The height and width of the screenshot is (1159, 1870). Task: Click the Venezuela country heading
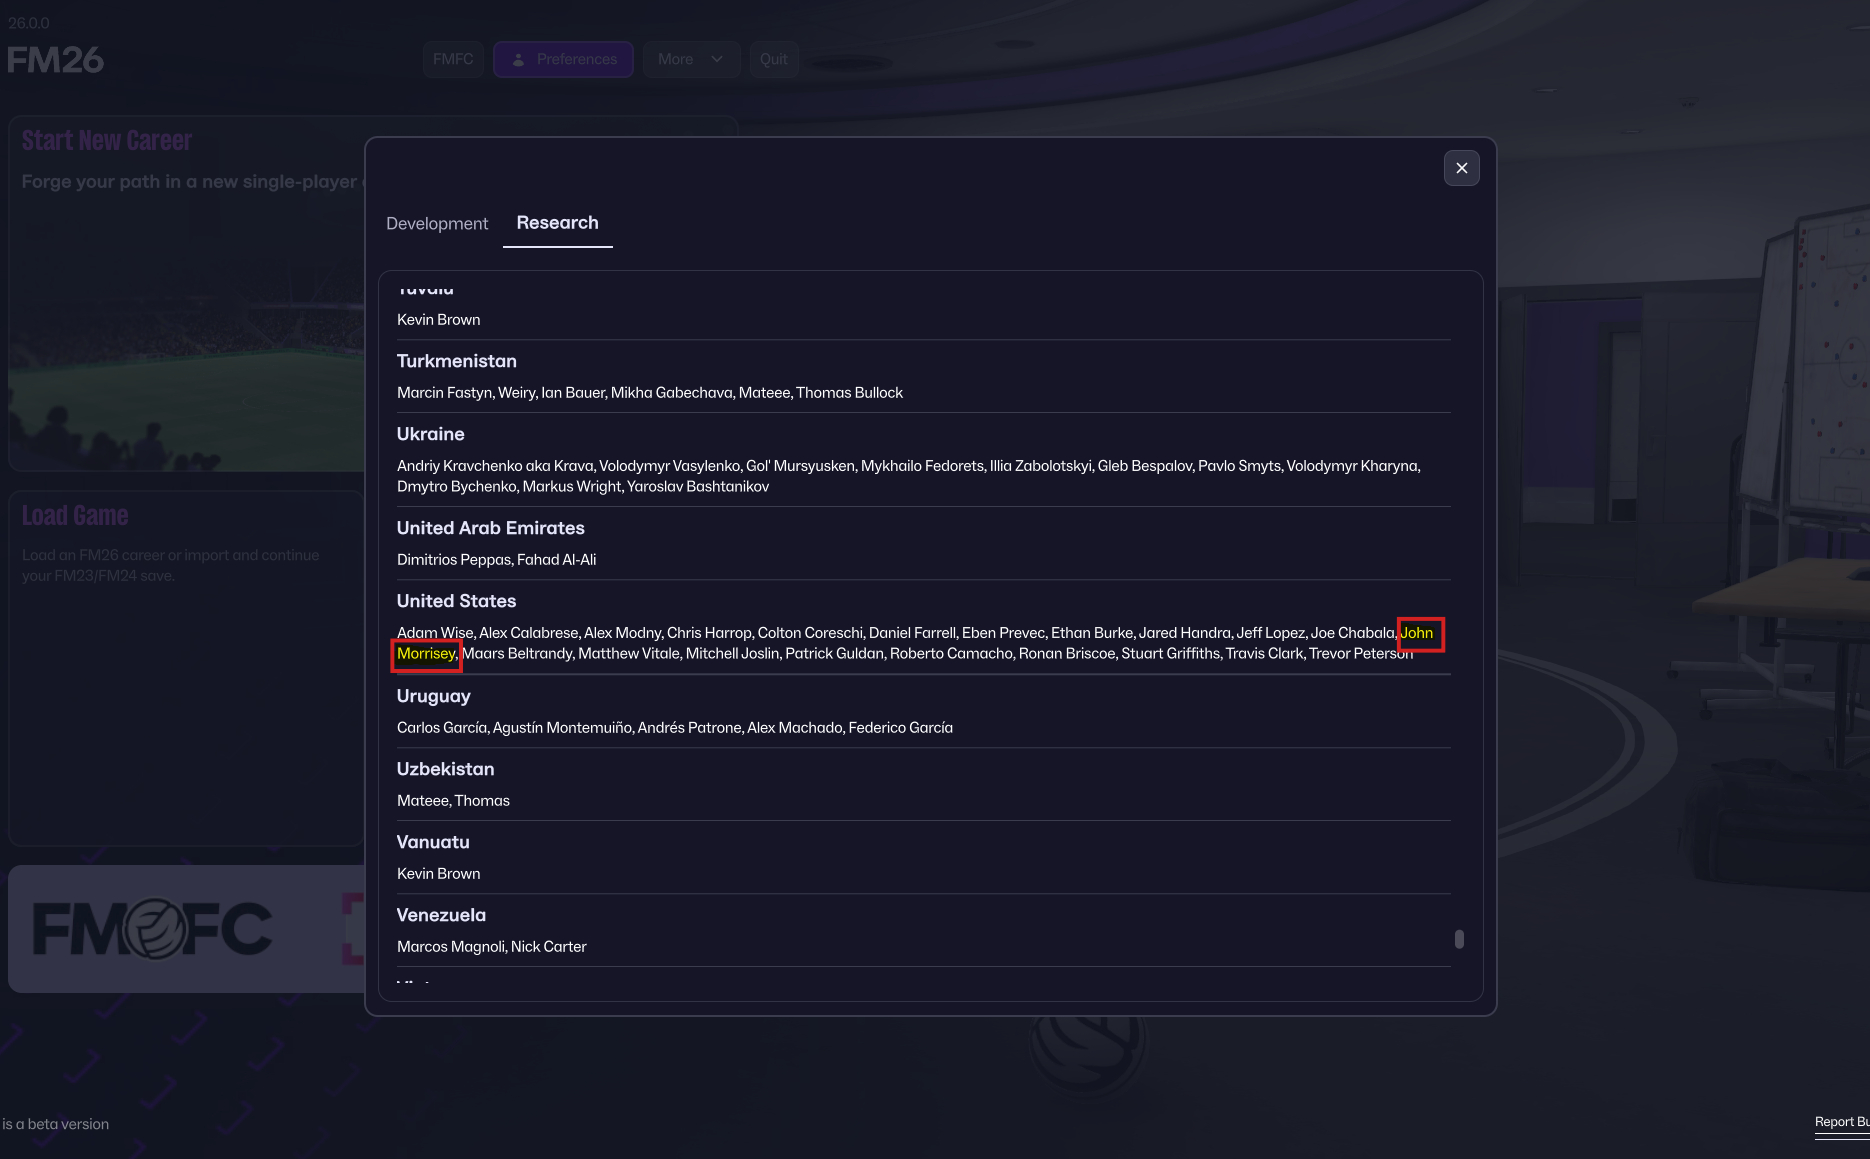pos(441,915)
